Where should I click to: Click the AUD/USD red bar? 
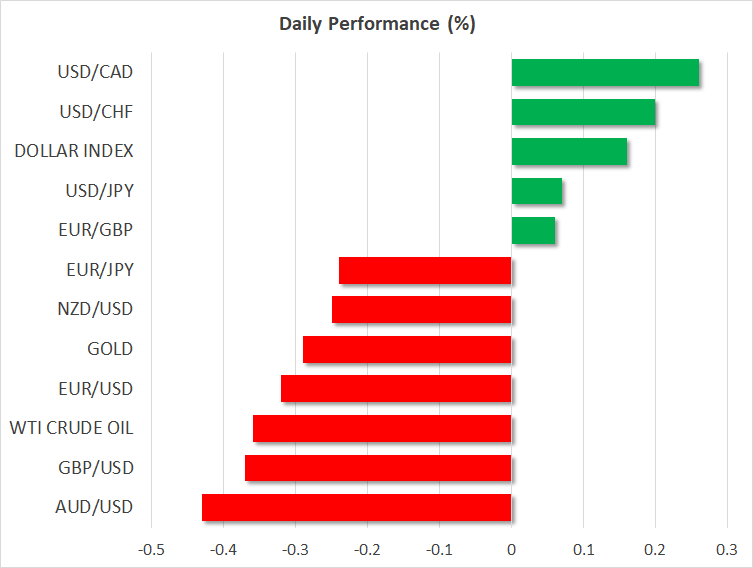coord(356,507)
